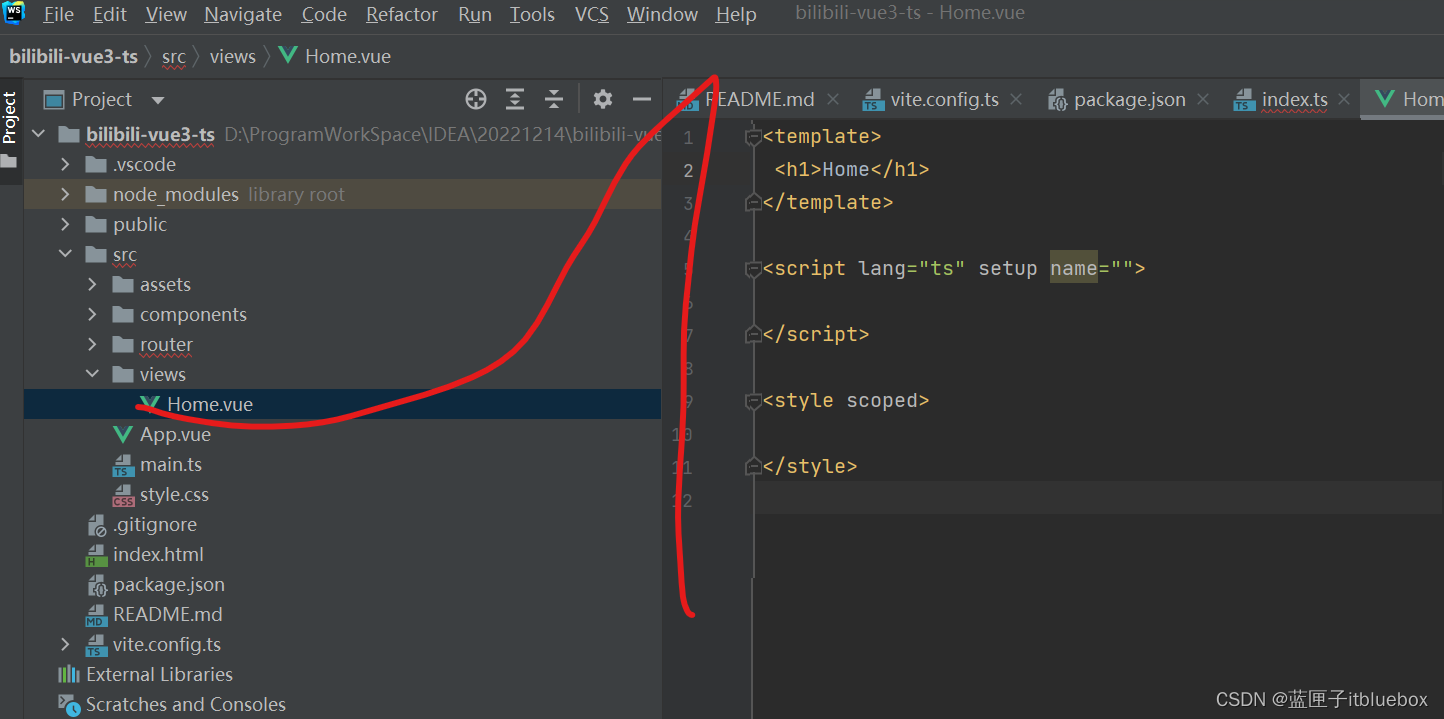The width and height of the screenshot is (1444, 719).
Task: Click the Scratches and Consoles icon
Action: 69,704
